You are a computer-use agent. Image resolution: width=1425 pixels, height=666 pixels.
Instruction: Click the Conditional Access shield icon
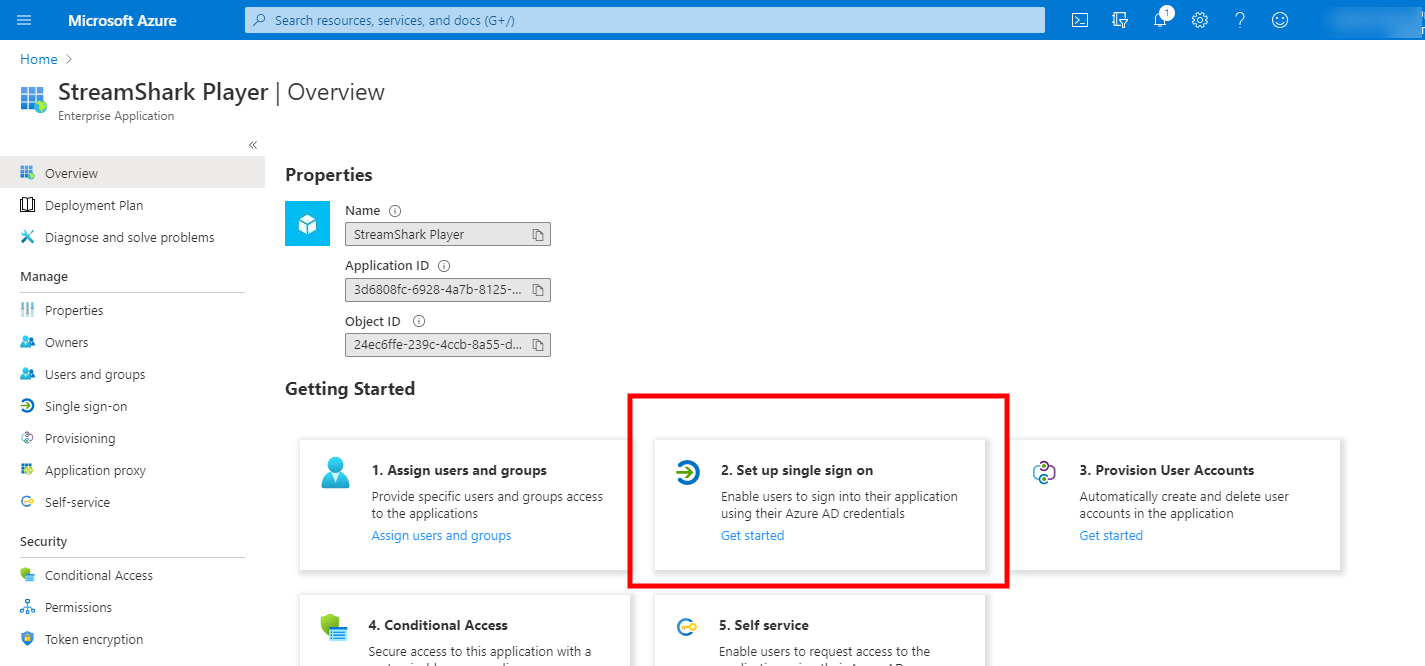(334, 627)
